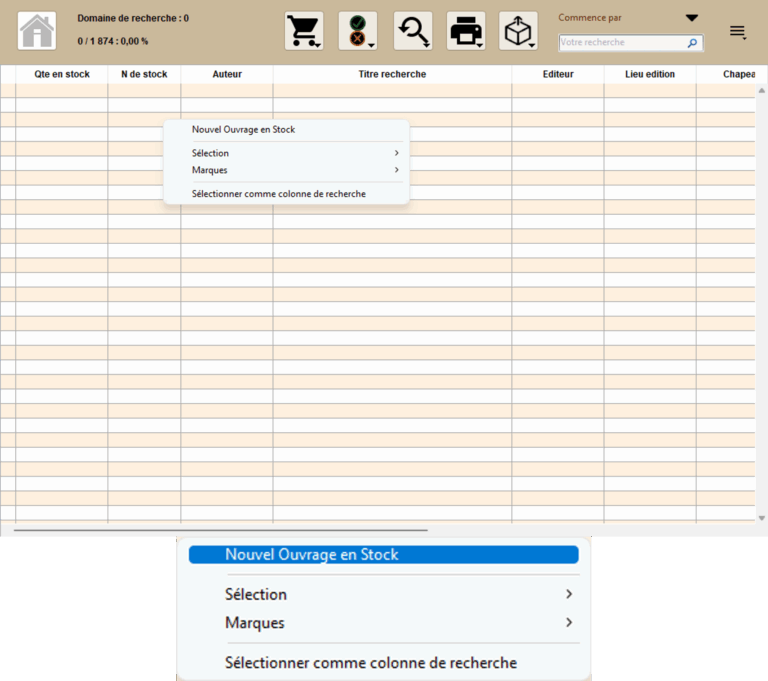
Task: Click the home icon
Action: pos(37,31)
